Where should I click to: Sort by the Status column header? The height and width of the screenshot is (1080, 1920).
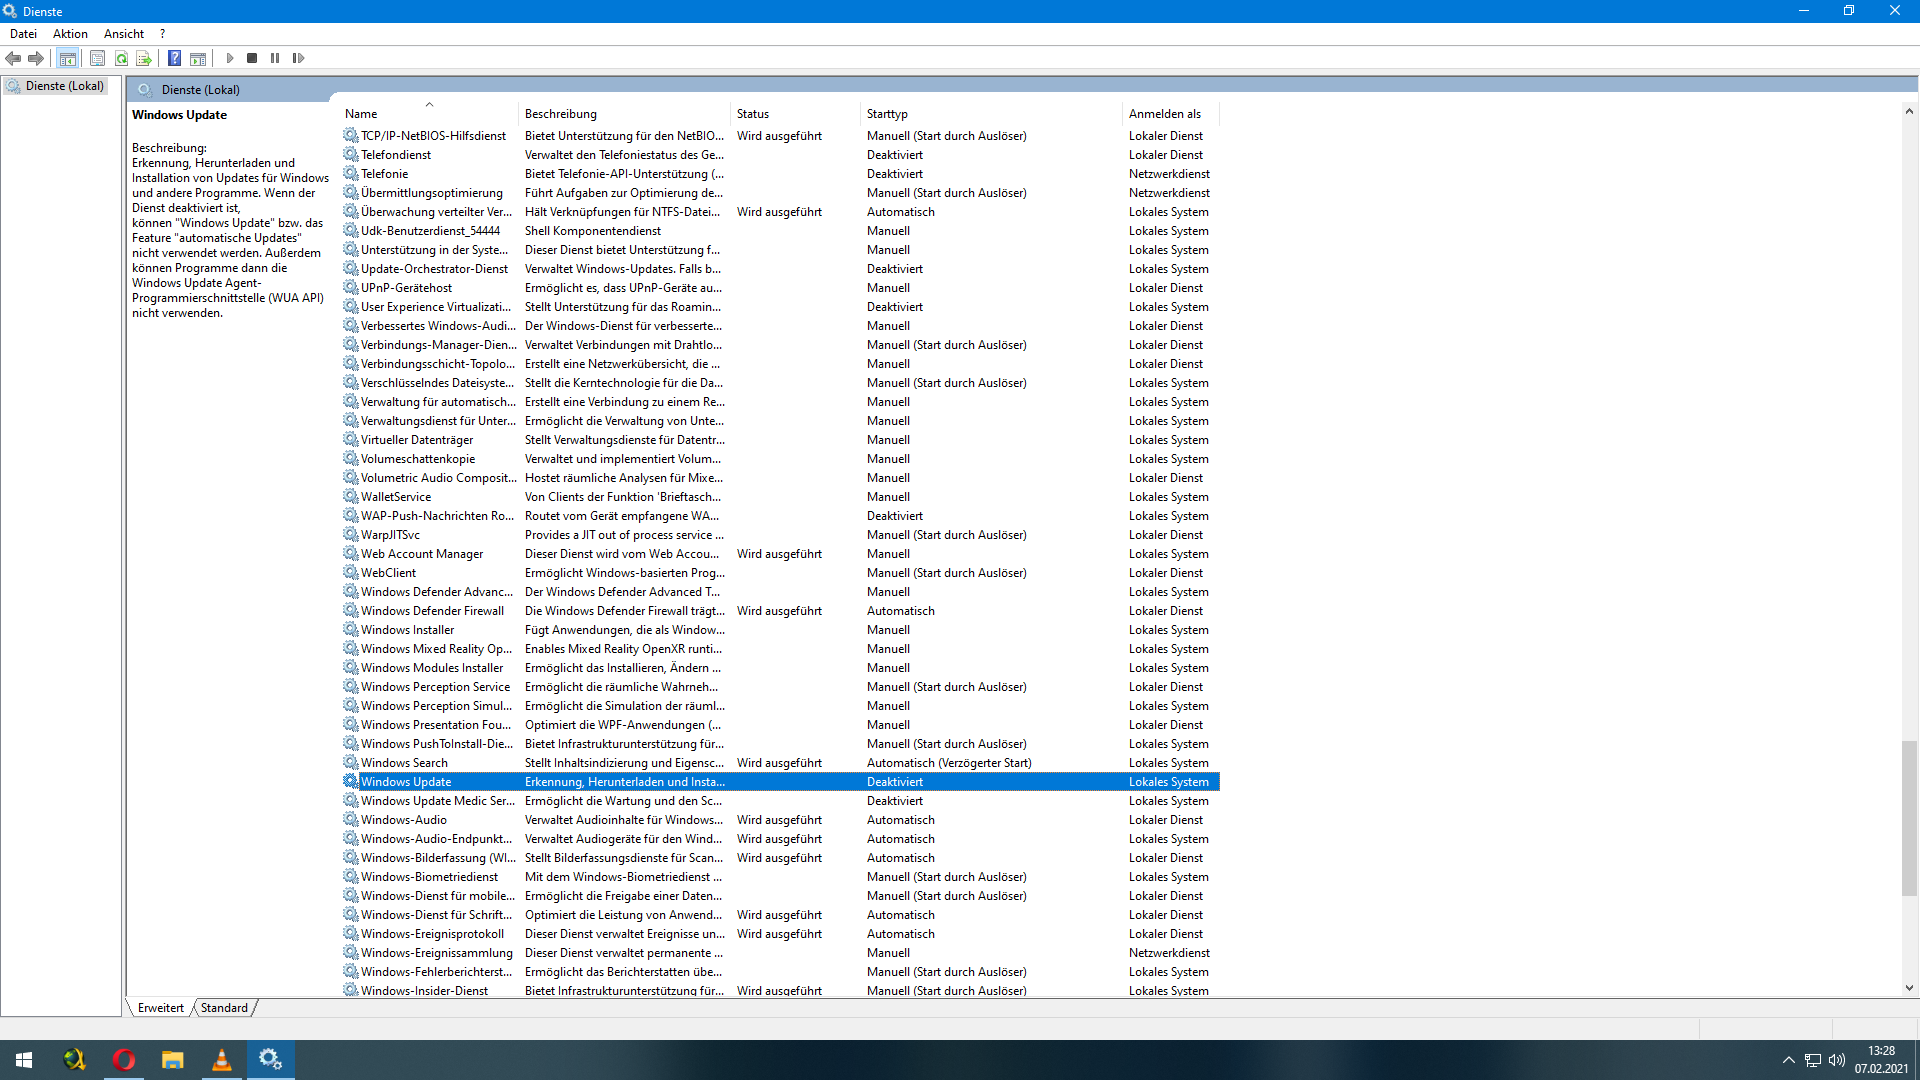796,114
